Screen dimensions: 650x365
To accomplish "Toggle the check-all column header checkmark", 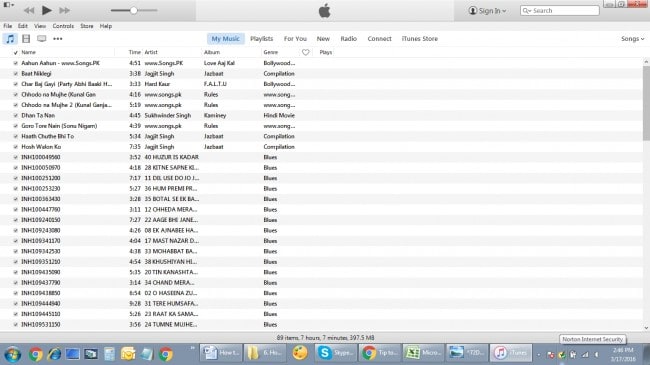I will [15, 53].
